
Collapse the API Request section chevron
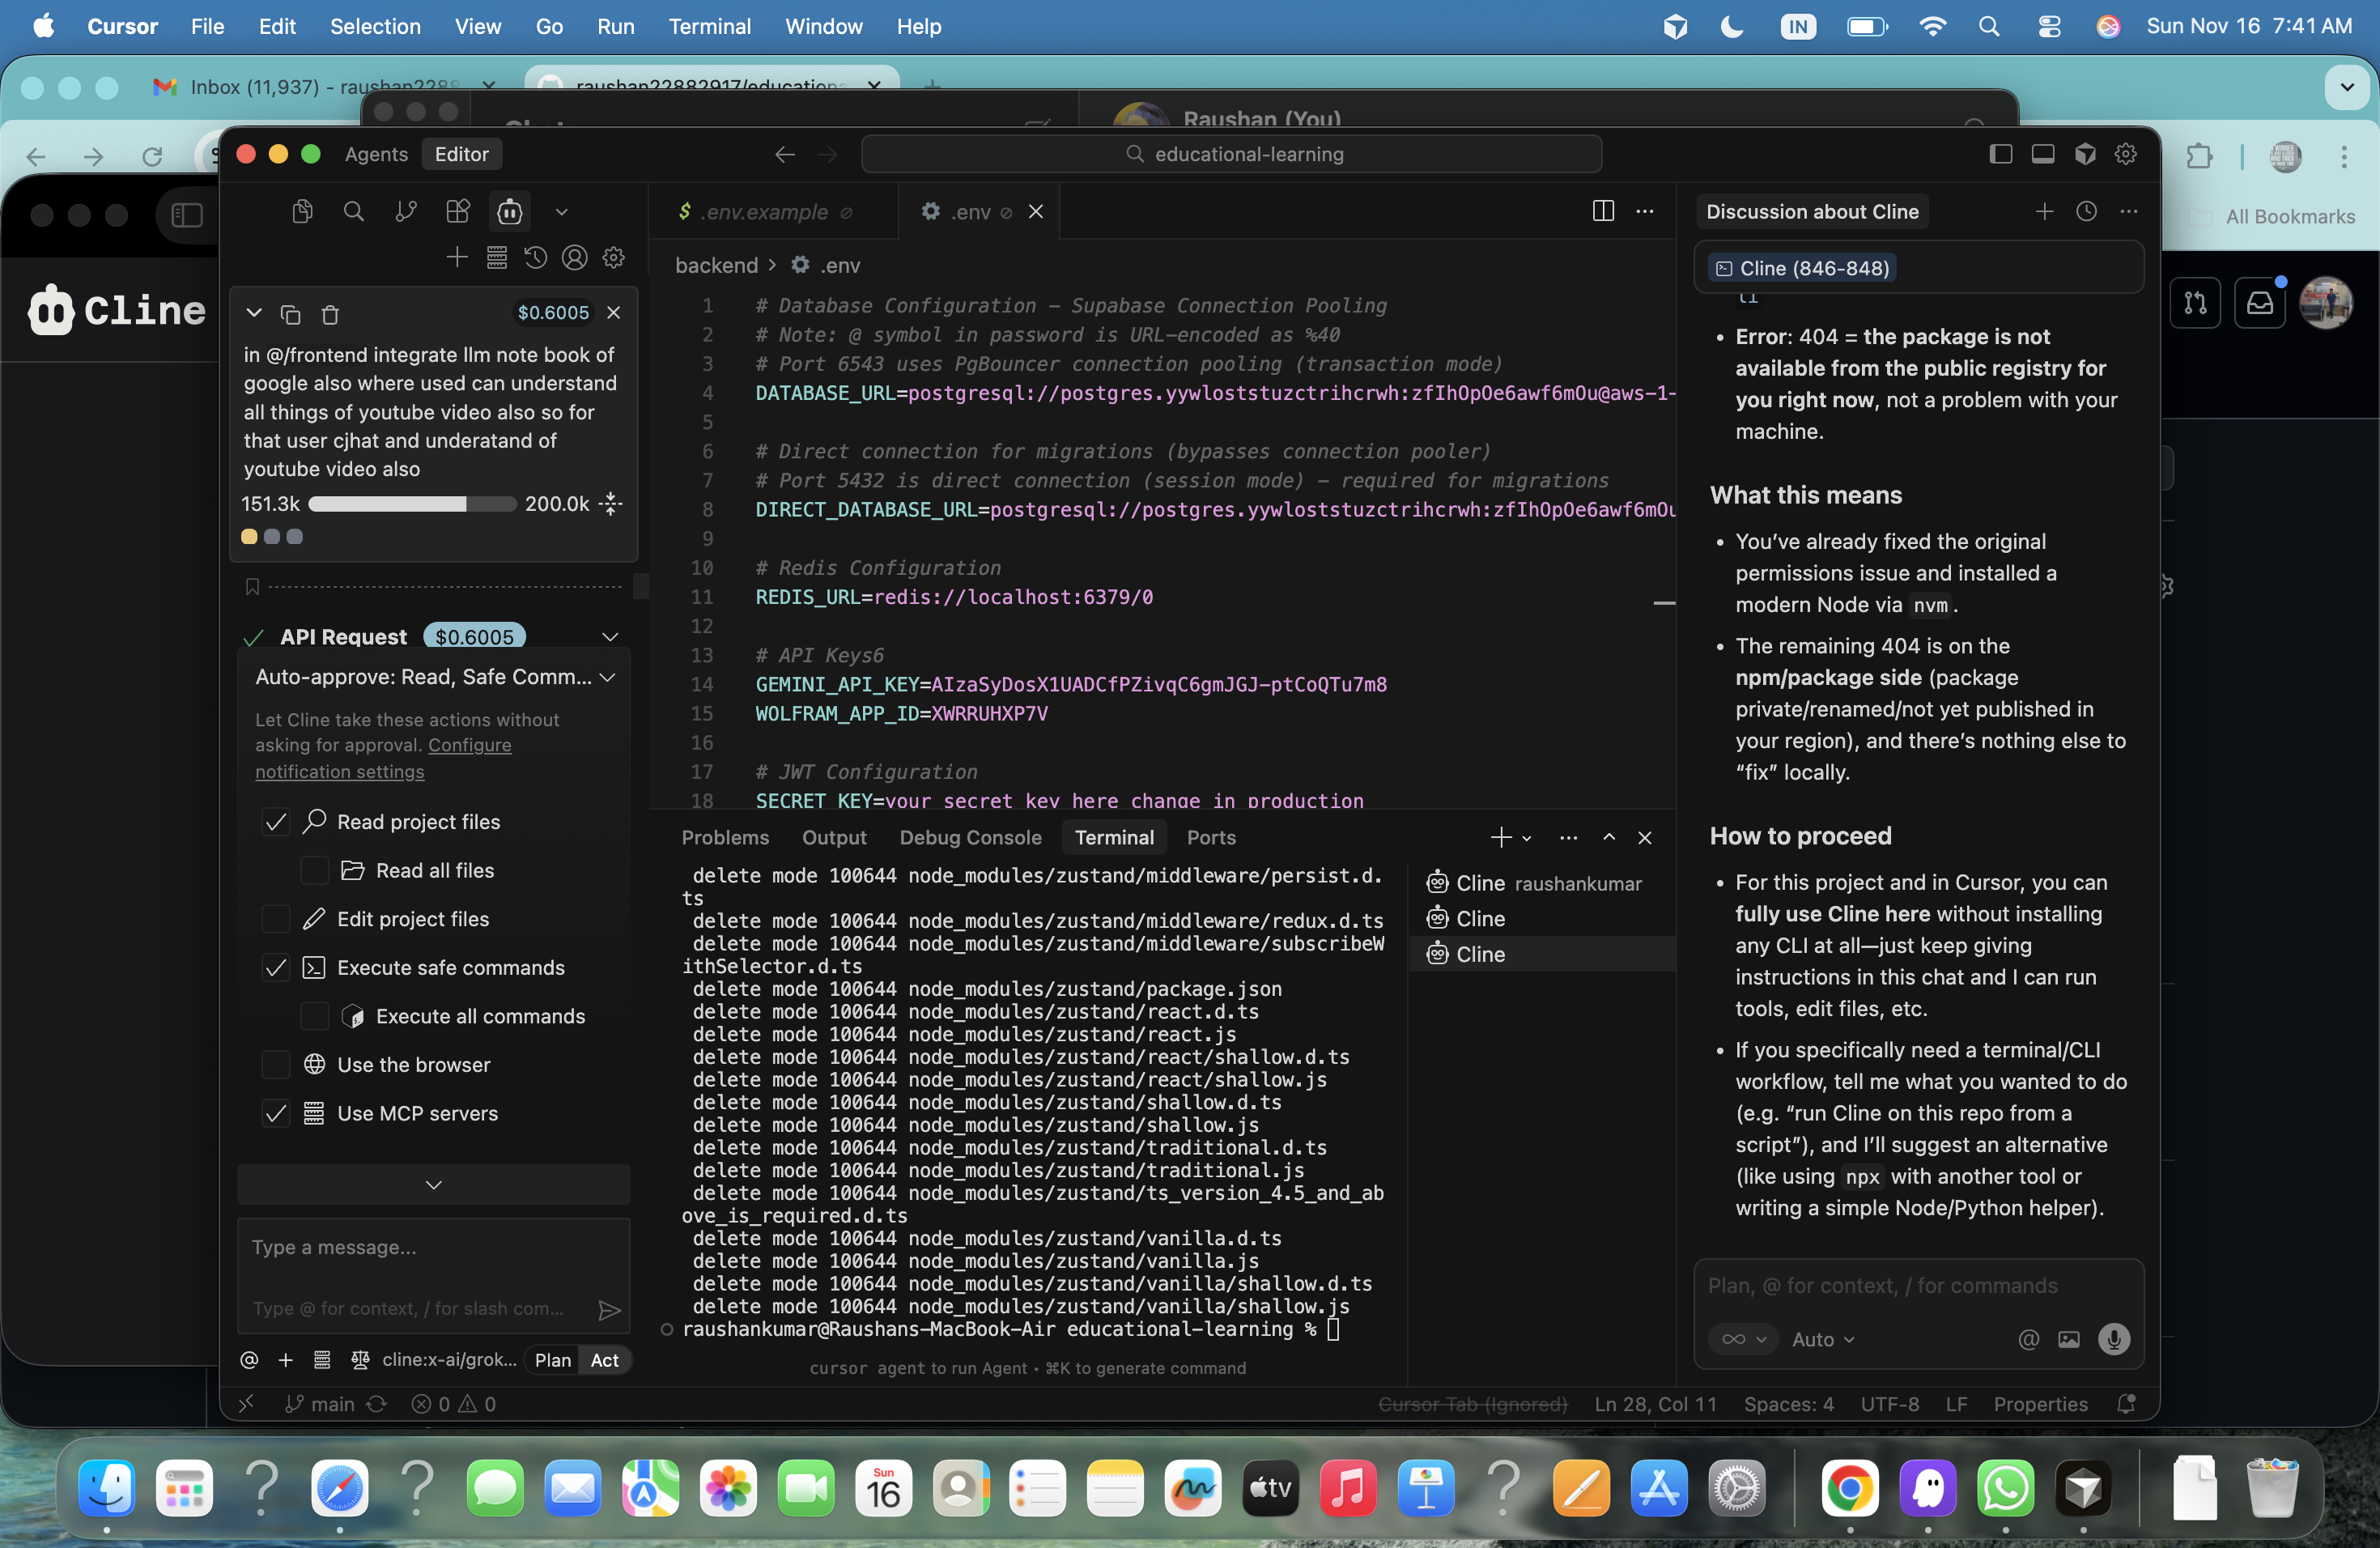610,637
